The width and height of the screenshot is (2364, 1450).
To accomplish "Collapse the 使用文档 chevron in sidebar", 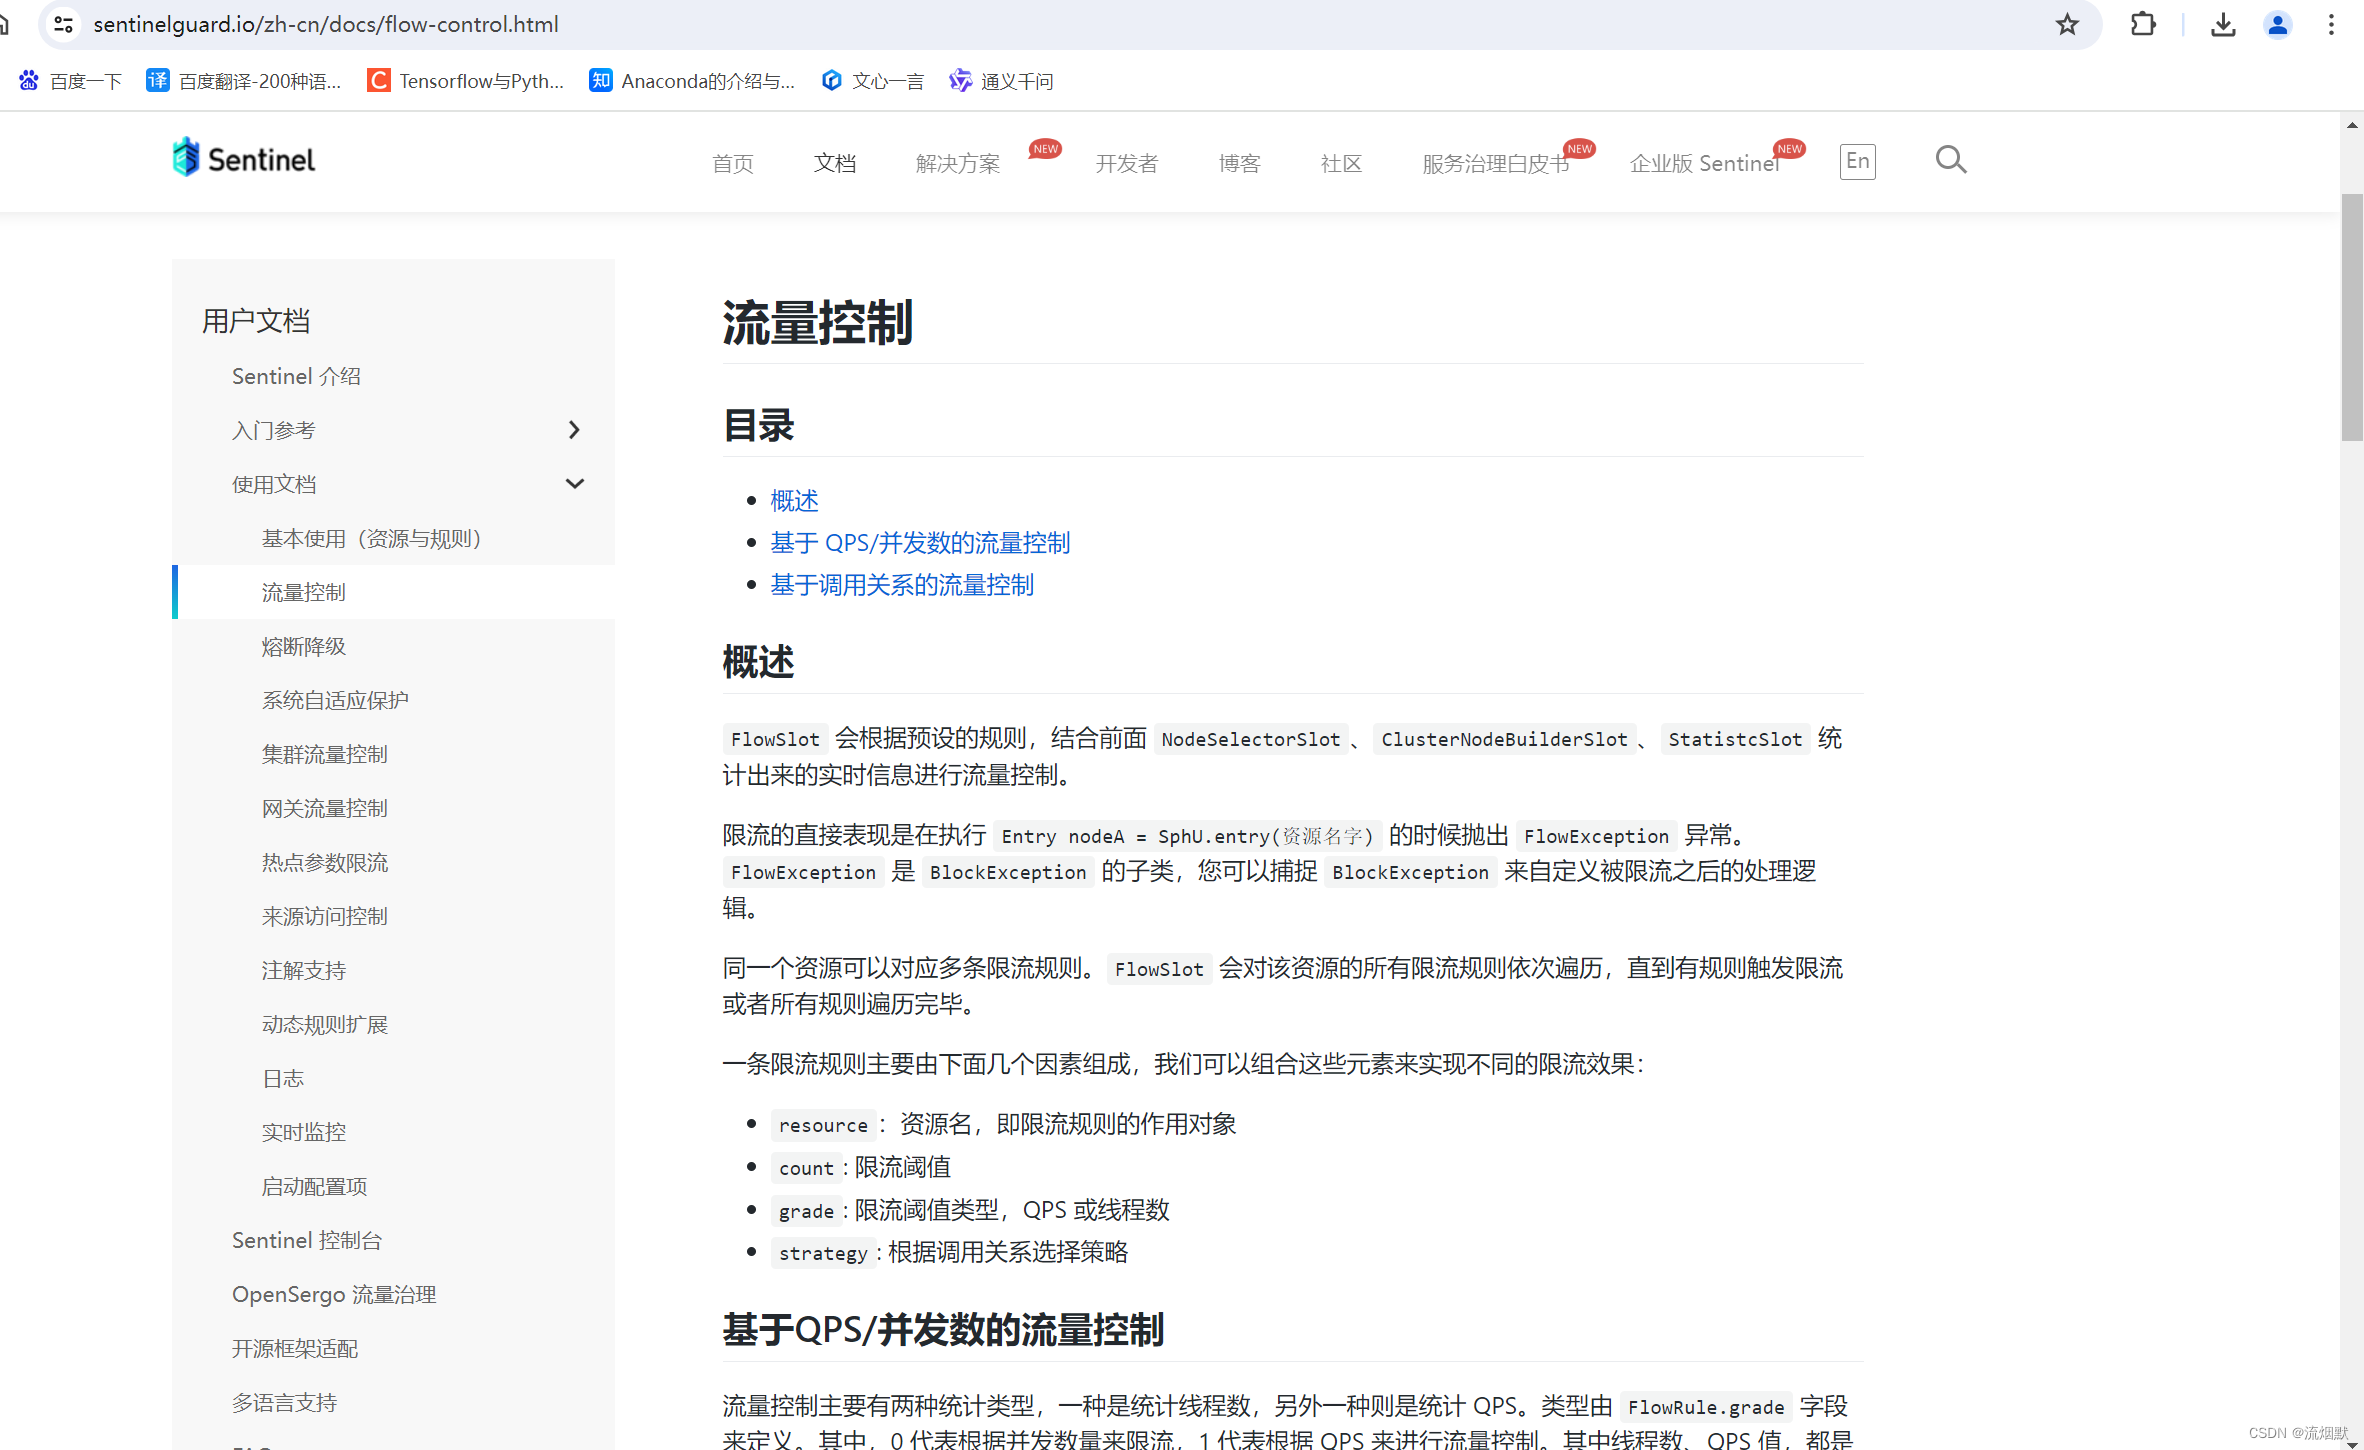I will pos(574,484).
